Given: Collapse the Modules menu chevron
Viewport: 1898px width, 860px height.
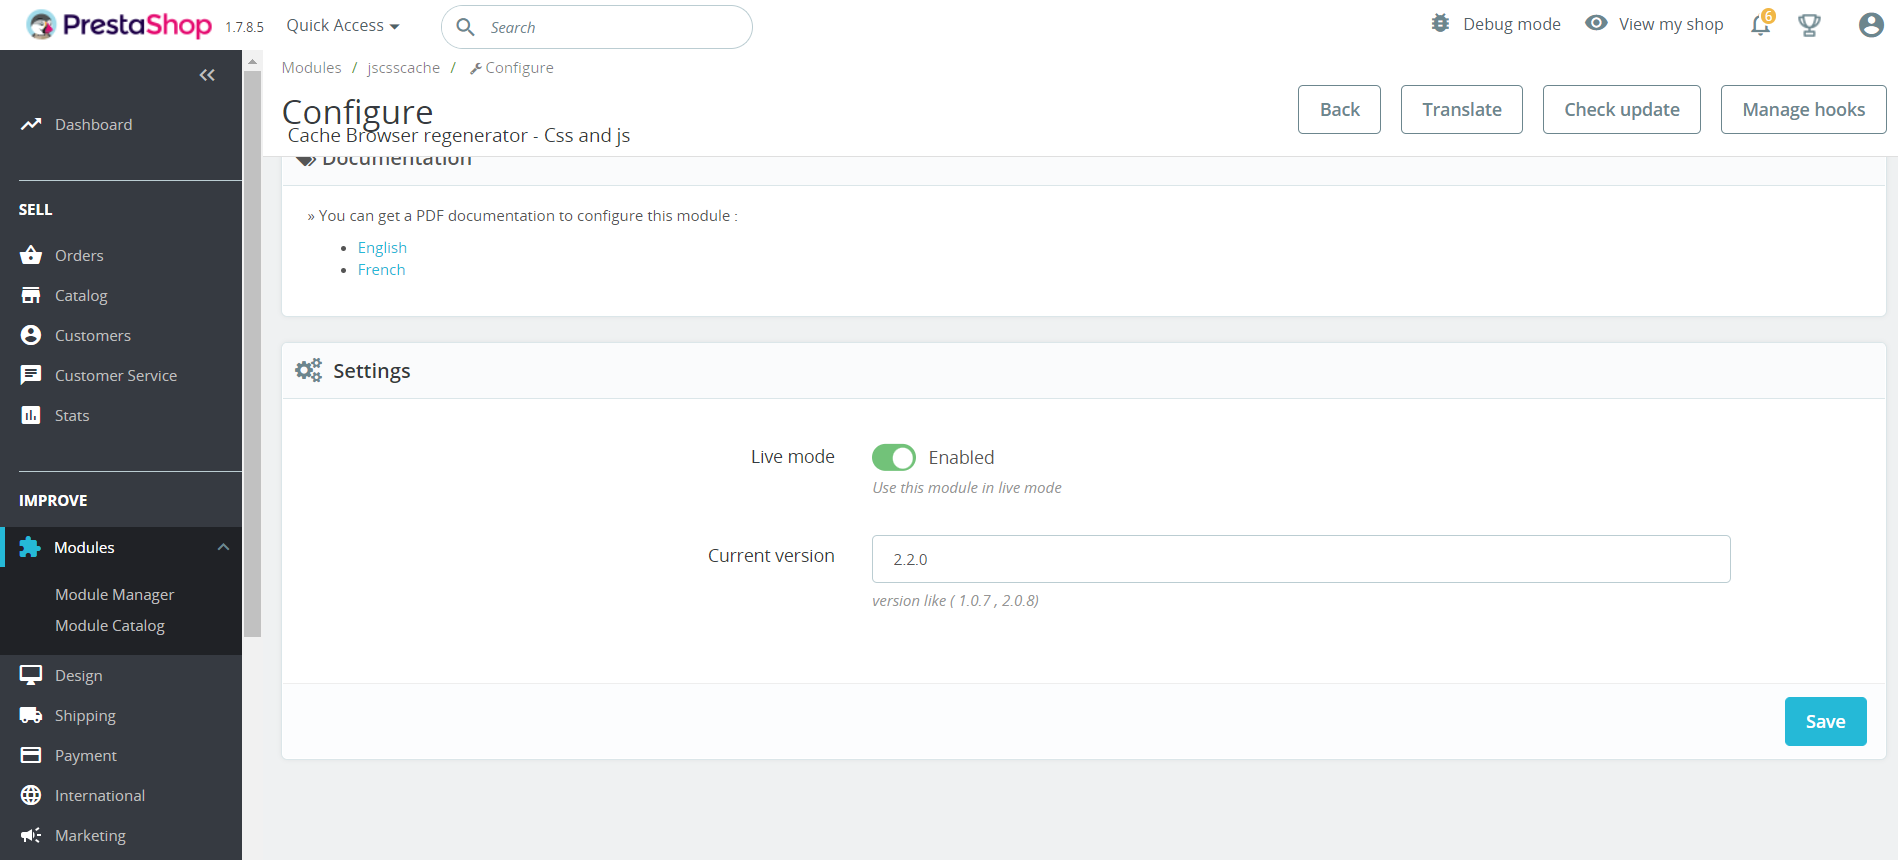Looking at the screenshot, I should 223,547.
